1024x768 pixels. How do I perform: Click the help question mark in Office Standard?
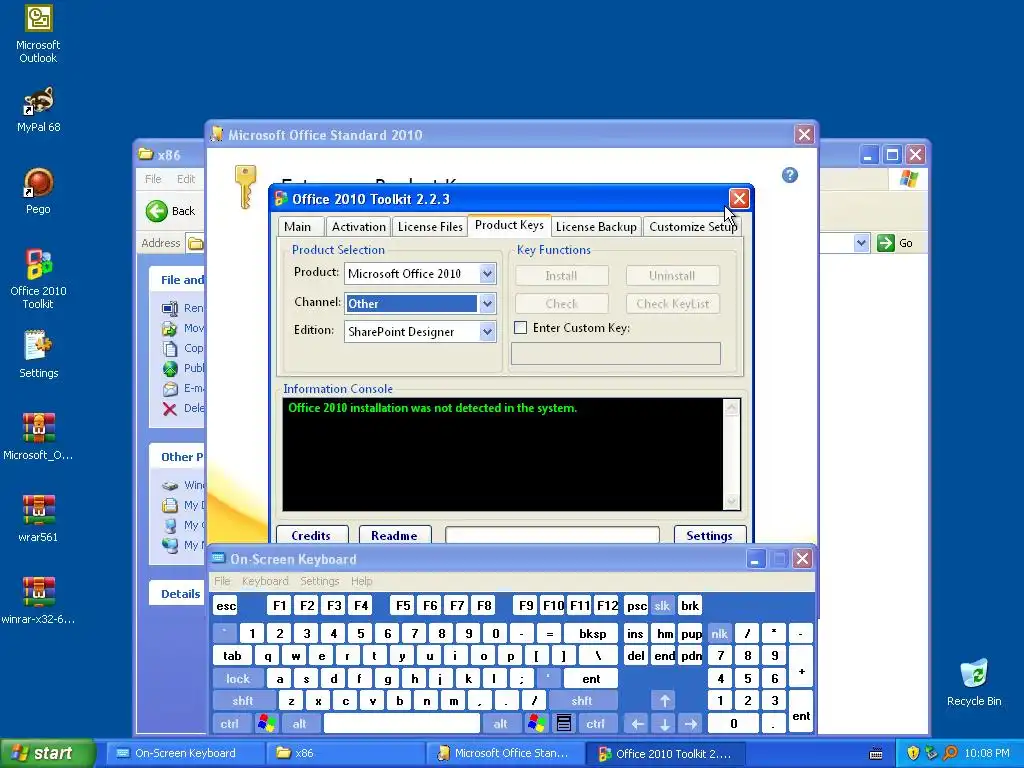click(790, 175)
